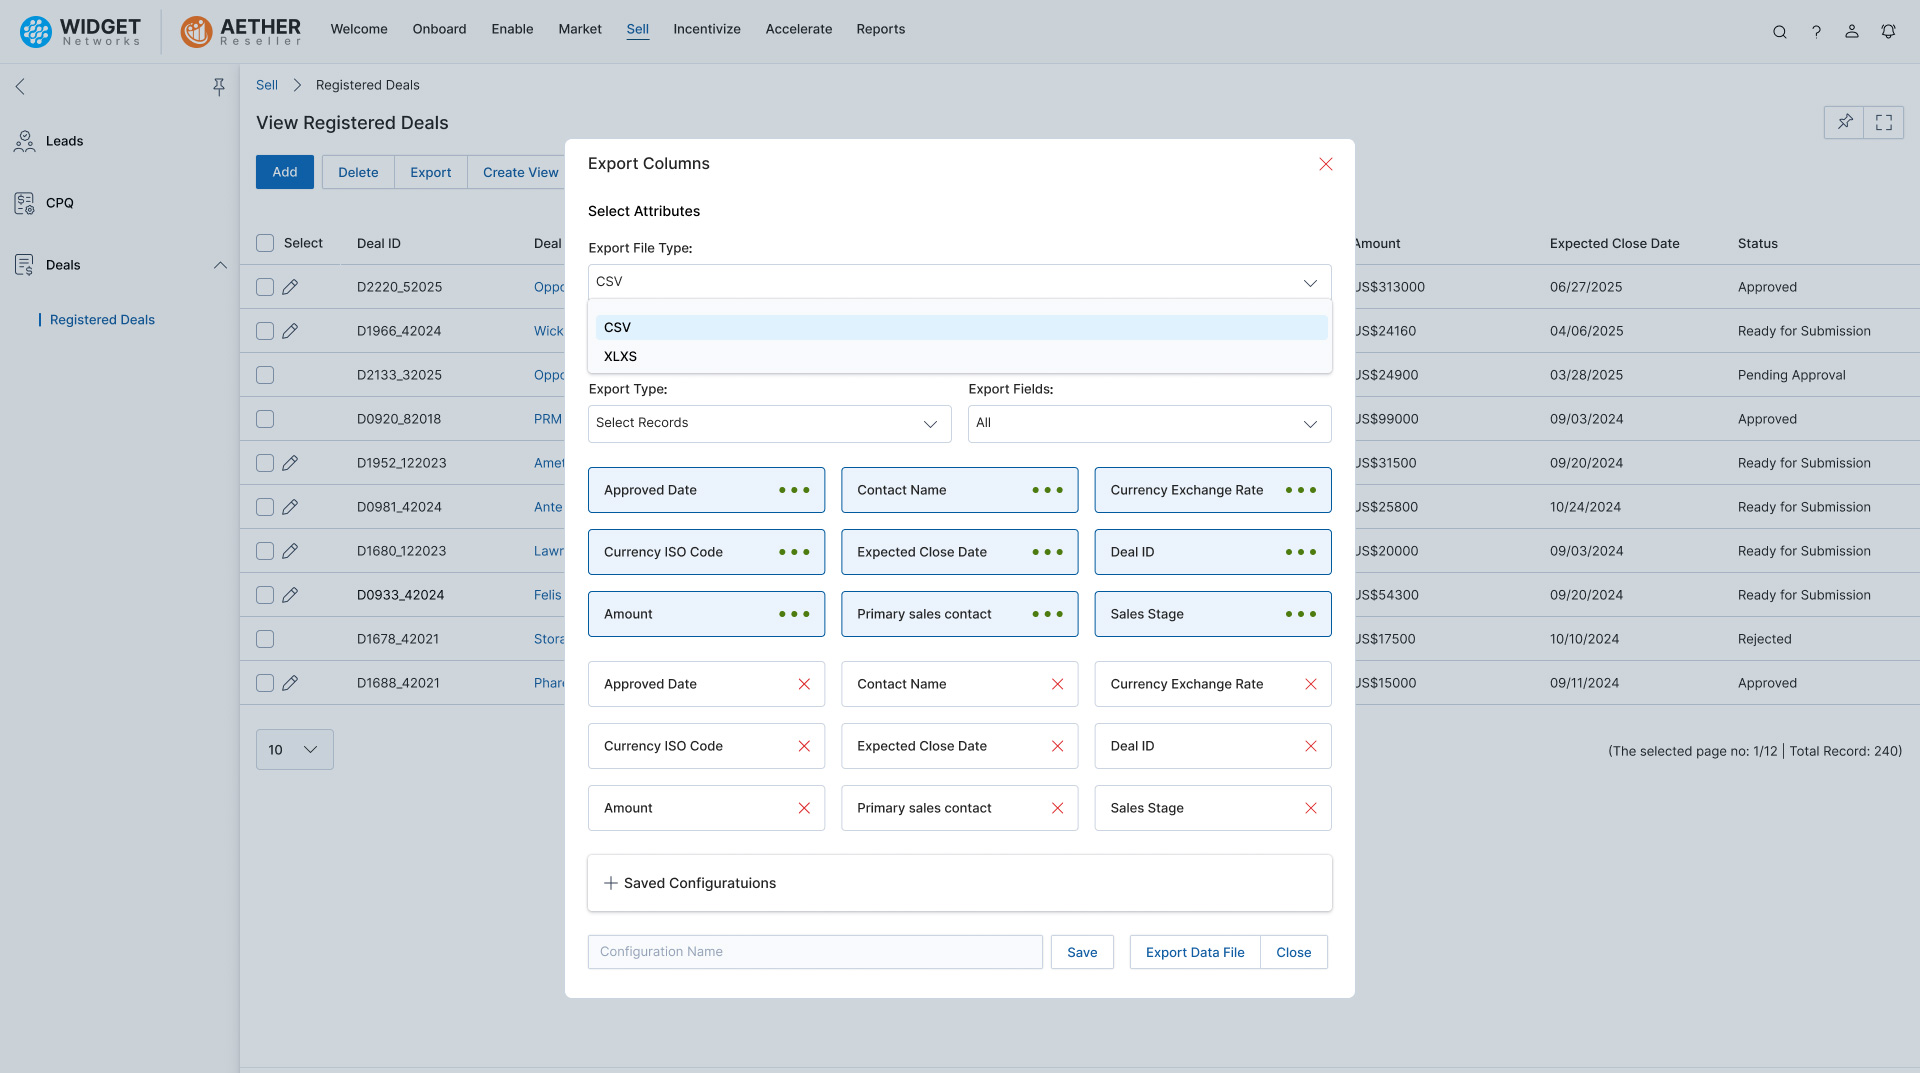Image resolution: width=1920 pixels, height=1073 pixels.
Task: Click the notifications bell icon
Action: (1888, 32)
